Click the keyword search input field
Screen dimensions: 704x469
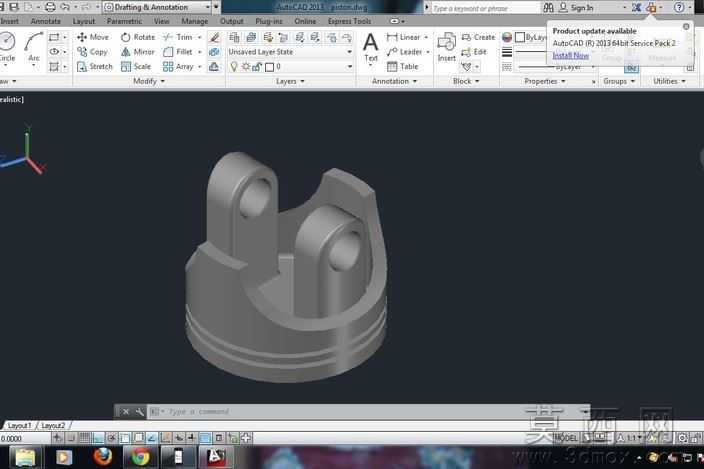485,8
